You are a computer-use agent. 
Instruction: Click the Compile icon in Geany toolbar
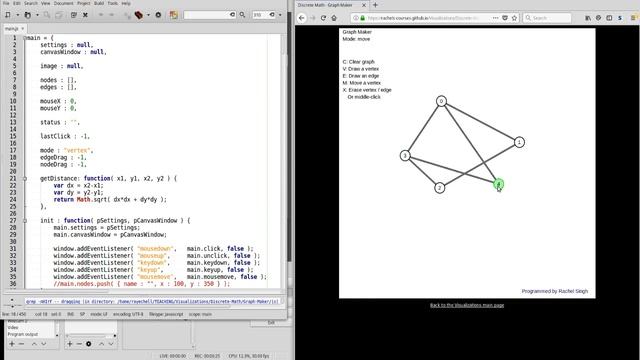[128, 15]
